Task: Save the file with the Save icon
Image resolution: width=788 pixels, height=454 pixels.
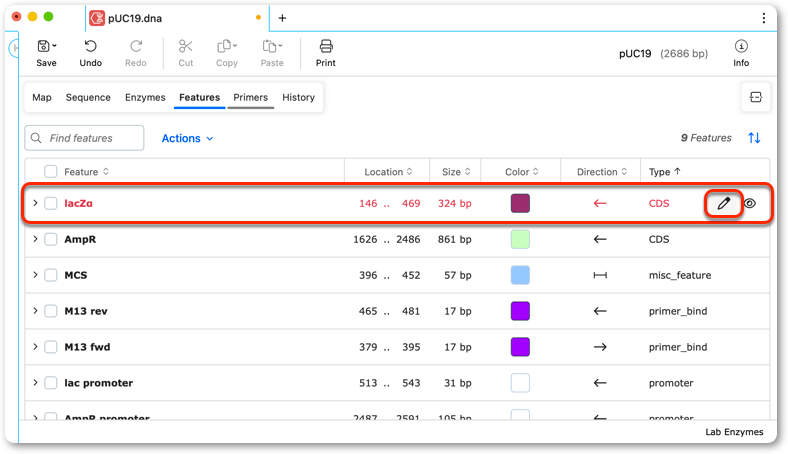Action: point(43,46)
